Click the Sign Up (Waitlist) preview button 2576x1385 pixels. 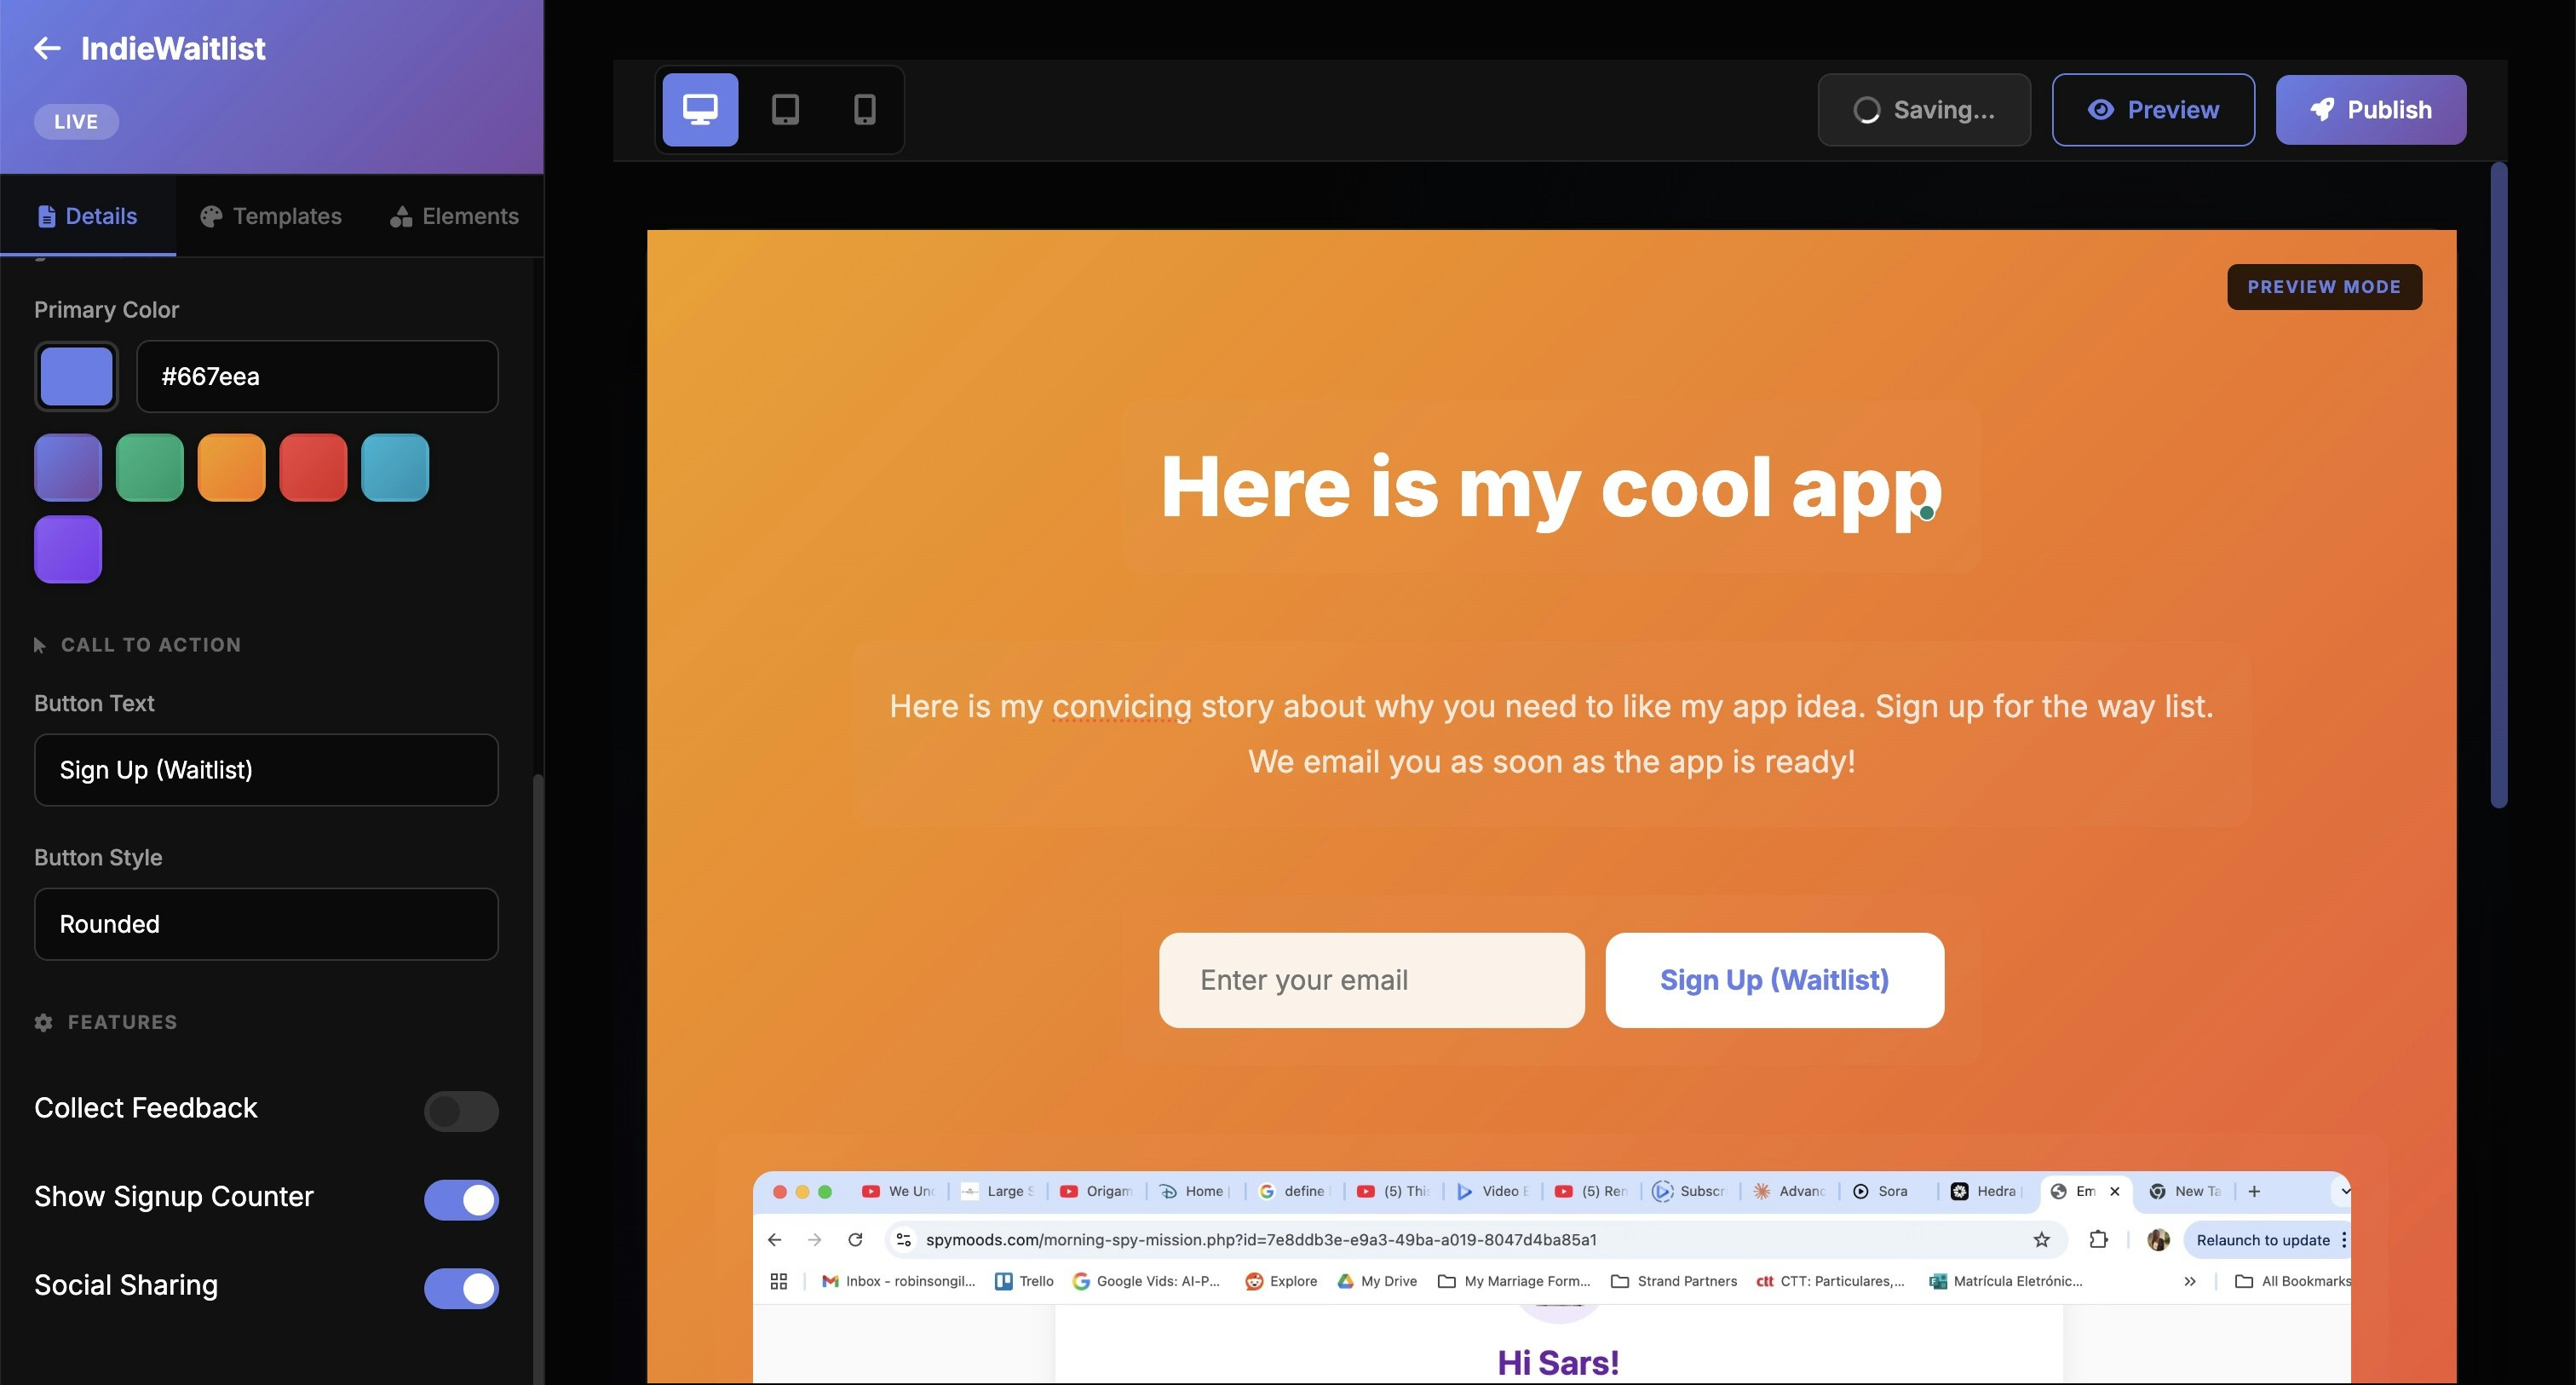point(1774,980)
